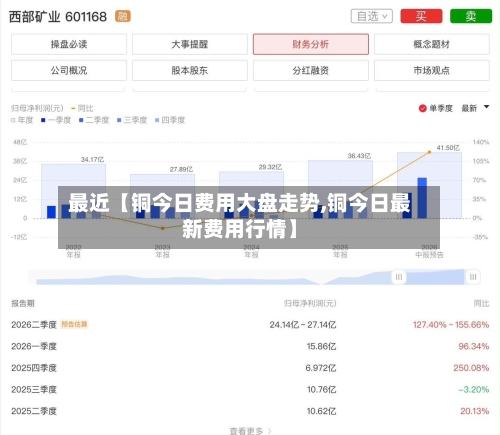Screen dimensions: 500x435
Task: Toggle the 单季度 radio option
Action: [436, 108]
